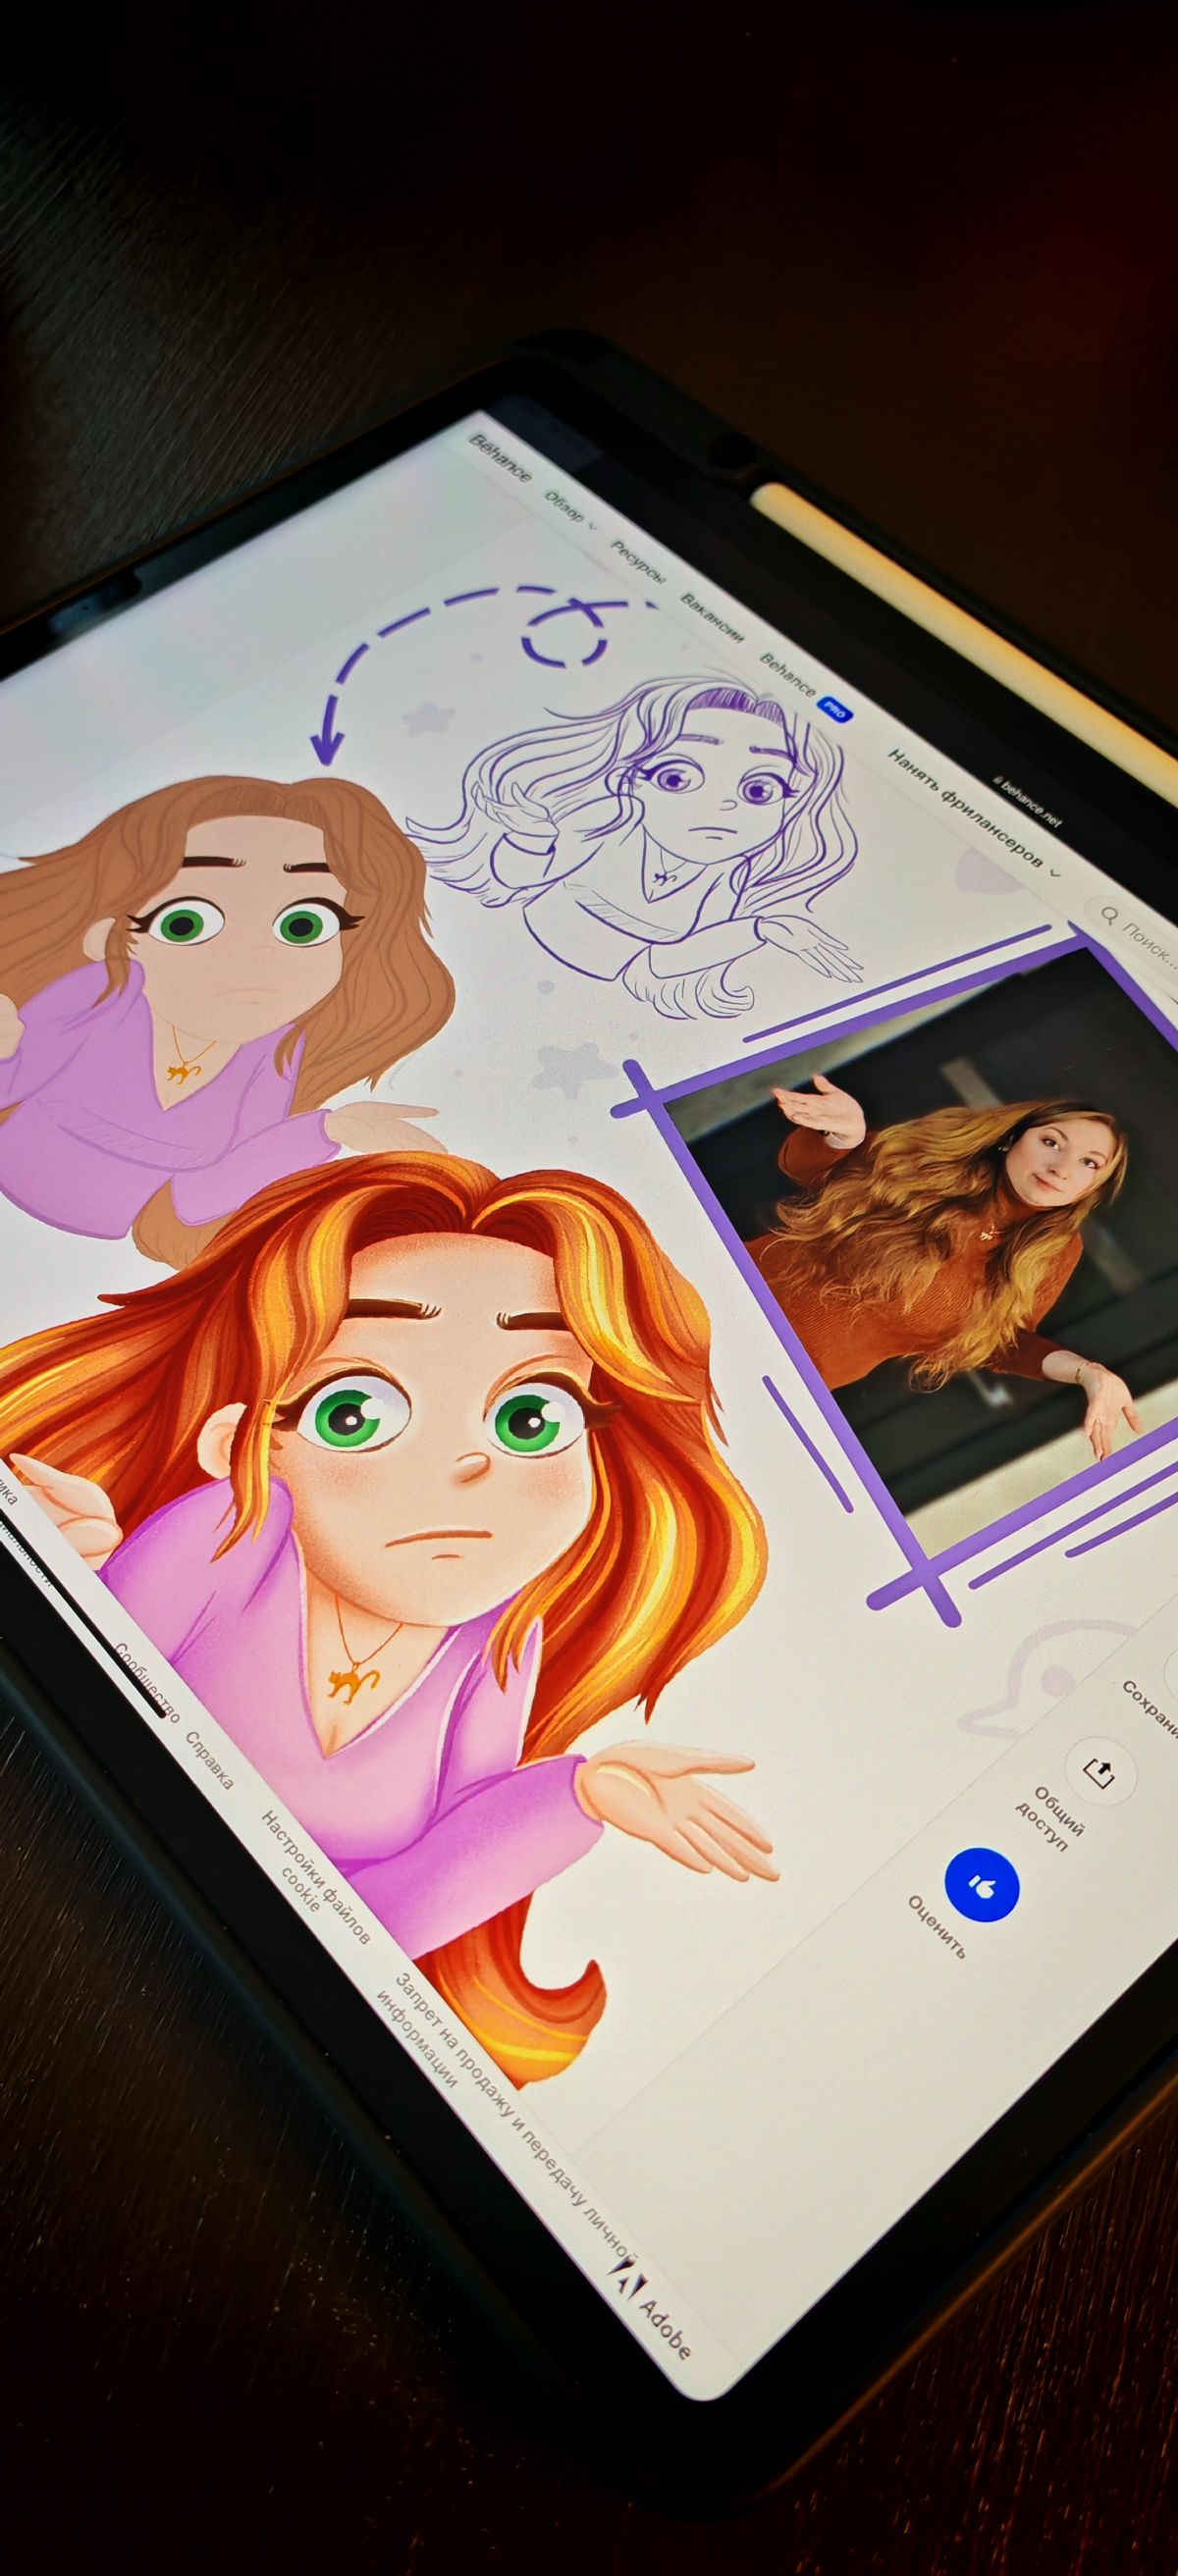Open the Вакансии menu item
The width and height of the screenshot is (1178, 2576).
tap(712, 618)
